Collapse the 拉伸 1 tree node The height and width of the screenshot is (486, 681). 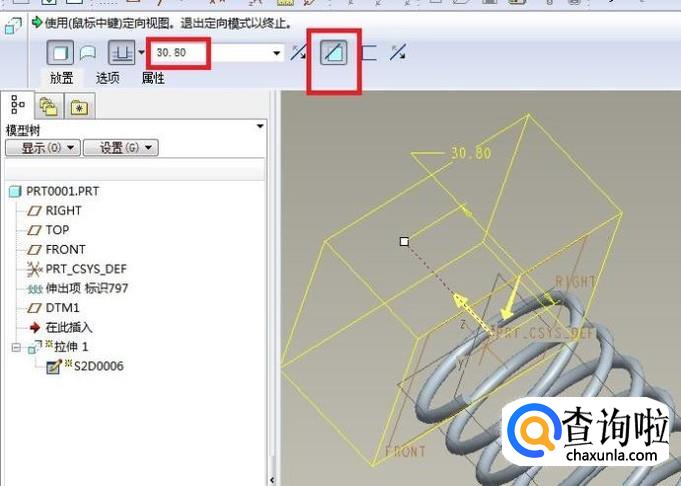(x=16, y=347)
